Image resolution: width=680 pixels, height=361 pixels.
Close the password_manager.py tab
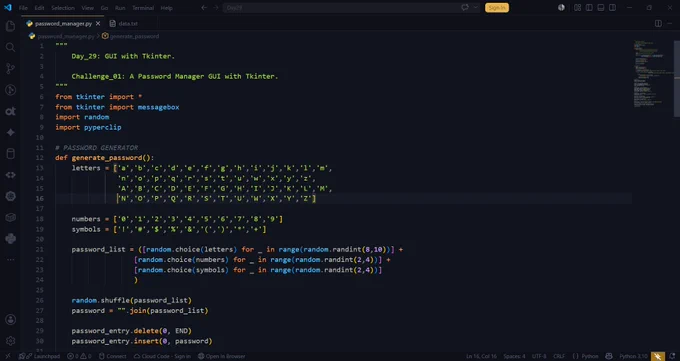point(98,23)
